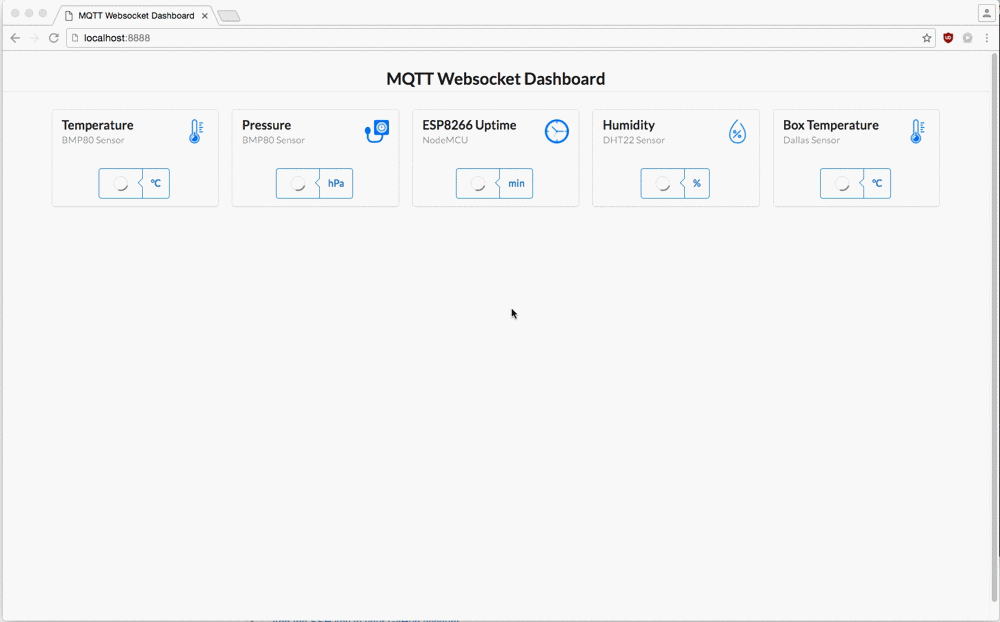Click the min unit badge under ESP8266 Uptime

(x=516, y=183)
